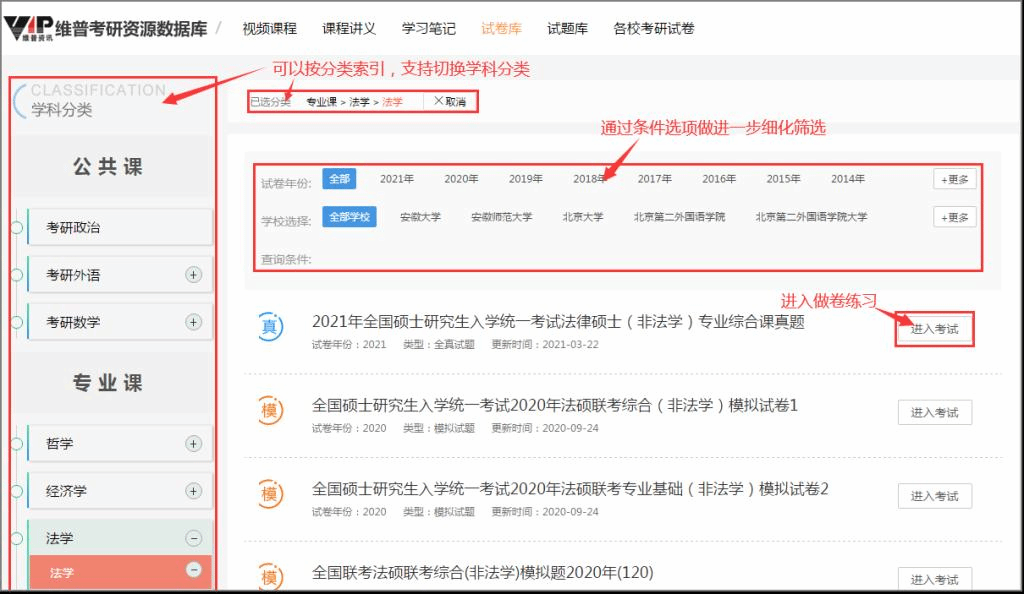Image resolution: width=1024 pixels, height=594 pixels.
Task: Show more schools with +更多 button
Action: pos(954,217)
